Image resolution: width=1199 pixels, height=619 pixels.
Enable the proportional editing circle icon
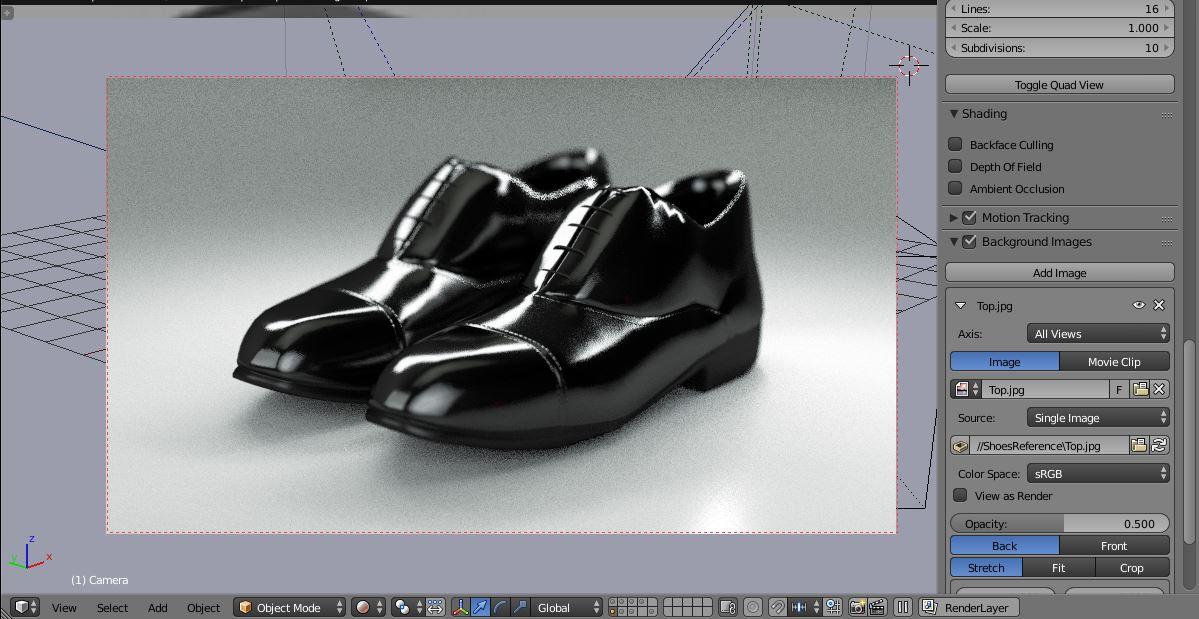(x=753, y=607)
